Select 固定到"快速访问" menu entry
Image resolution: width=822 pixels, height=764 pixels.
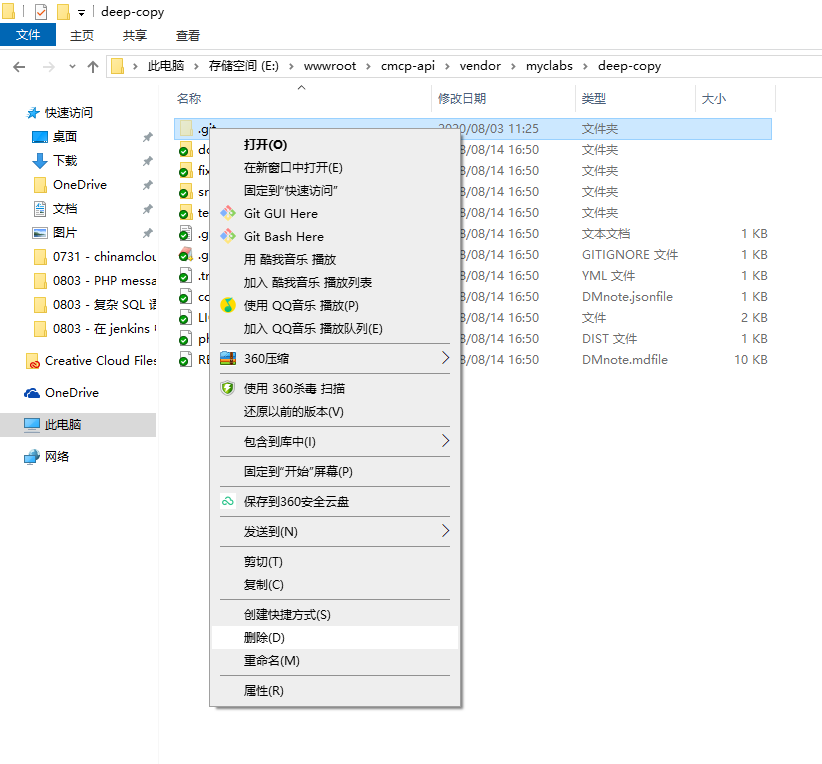(335, 191)
